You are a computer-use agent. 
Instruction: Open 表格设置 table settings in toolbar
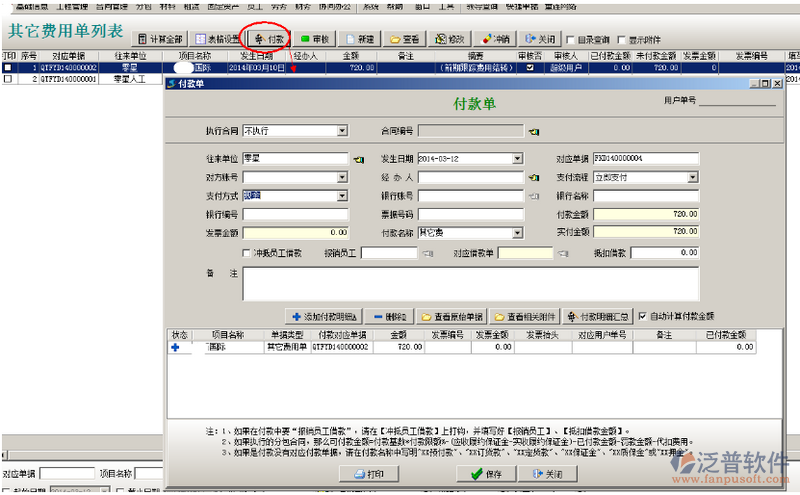(x=217, y=39)
